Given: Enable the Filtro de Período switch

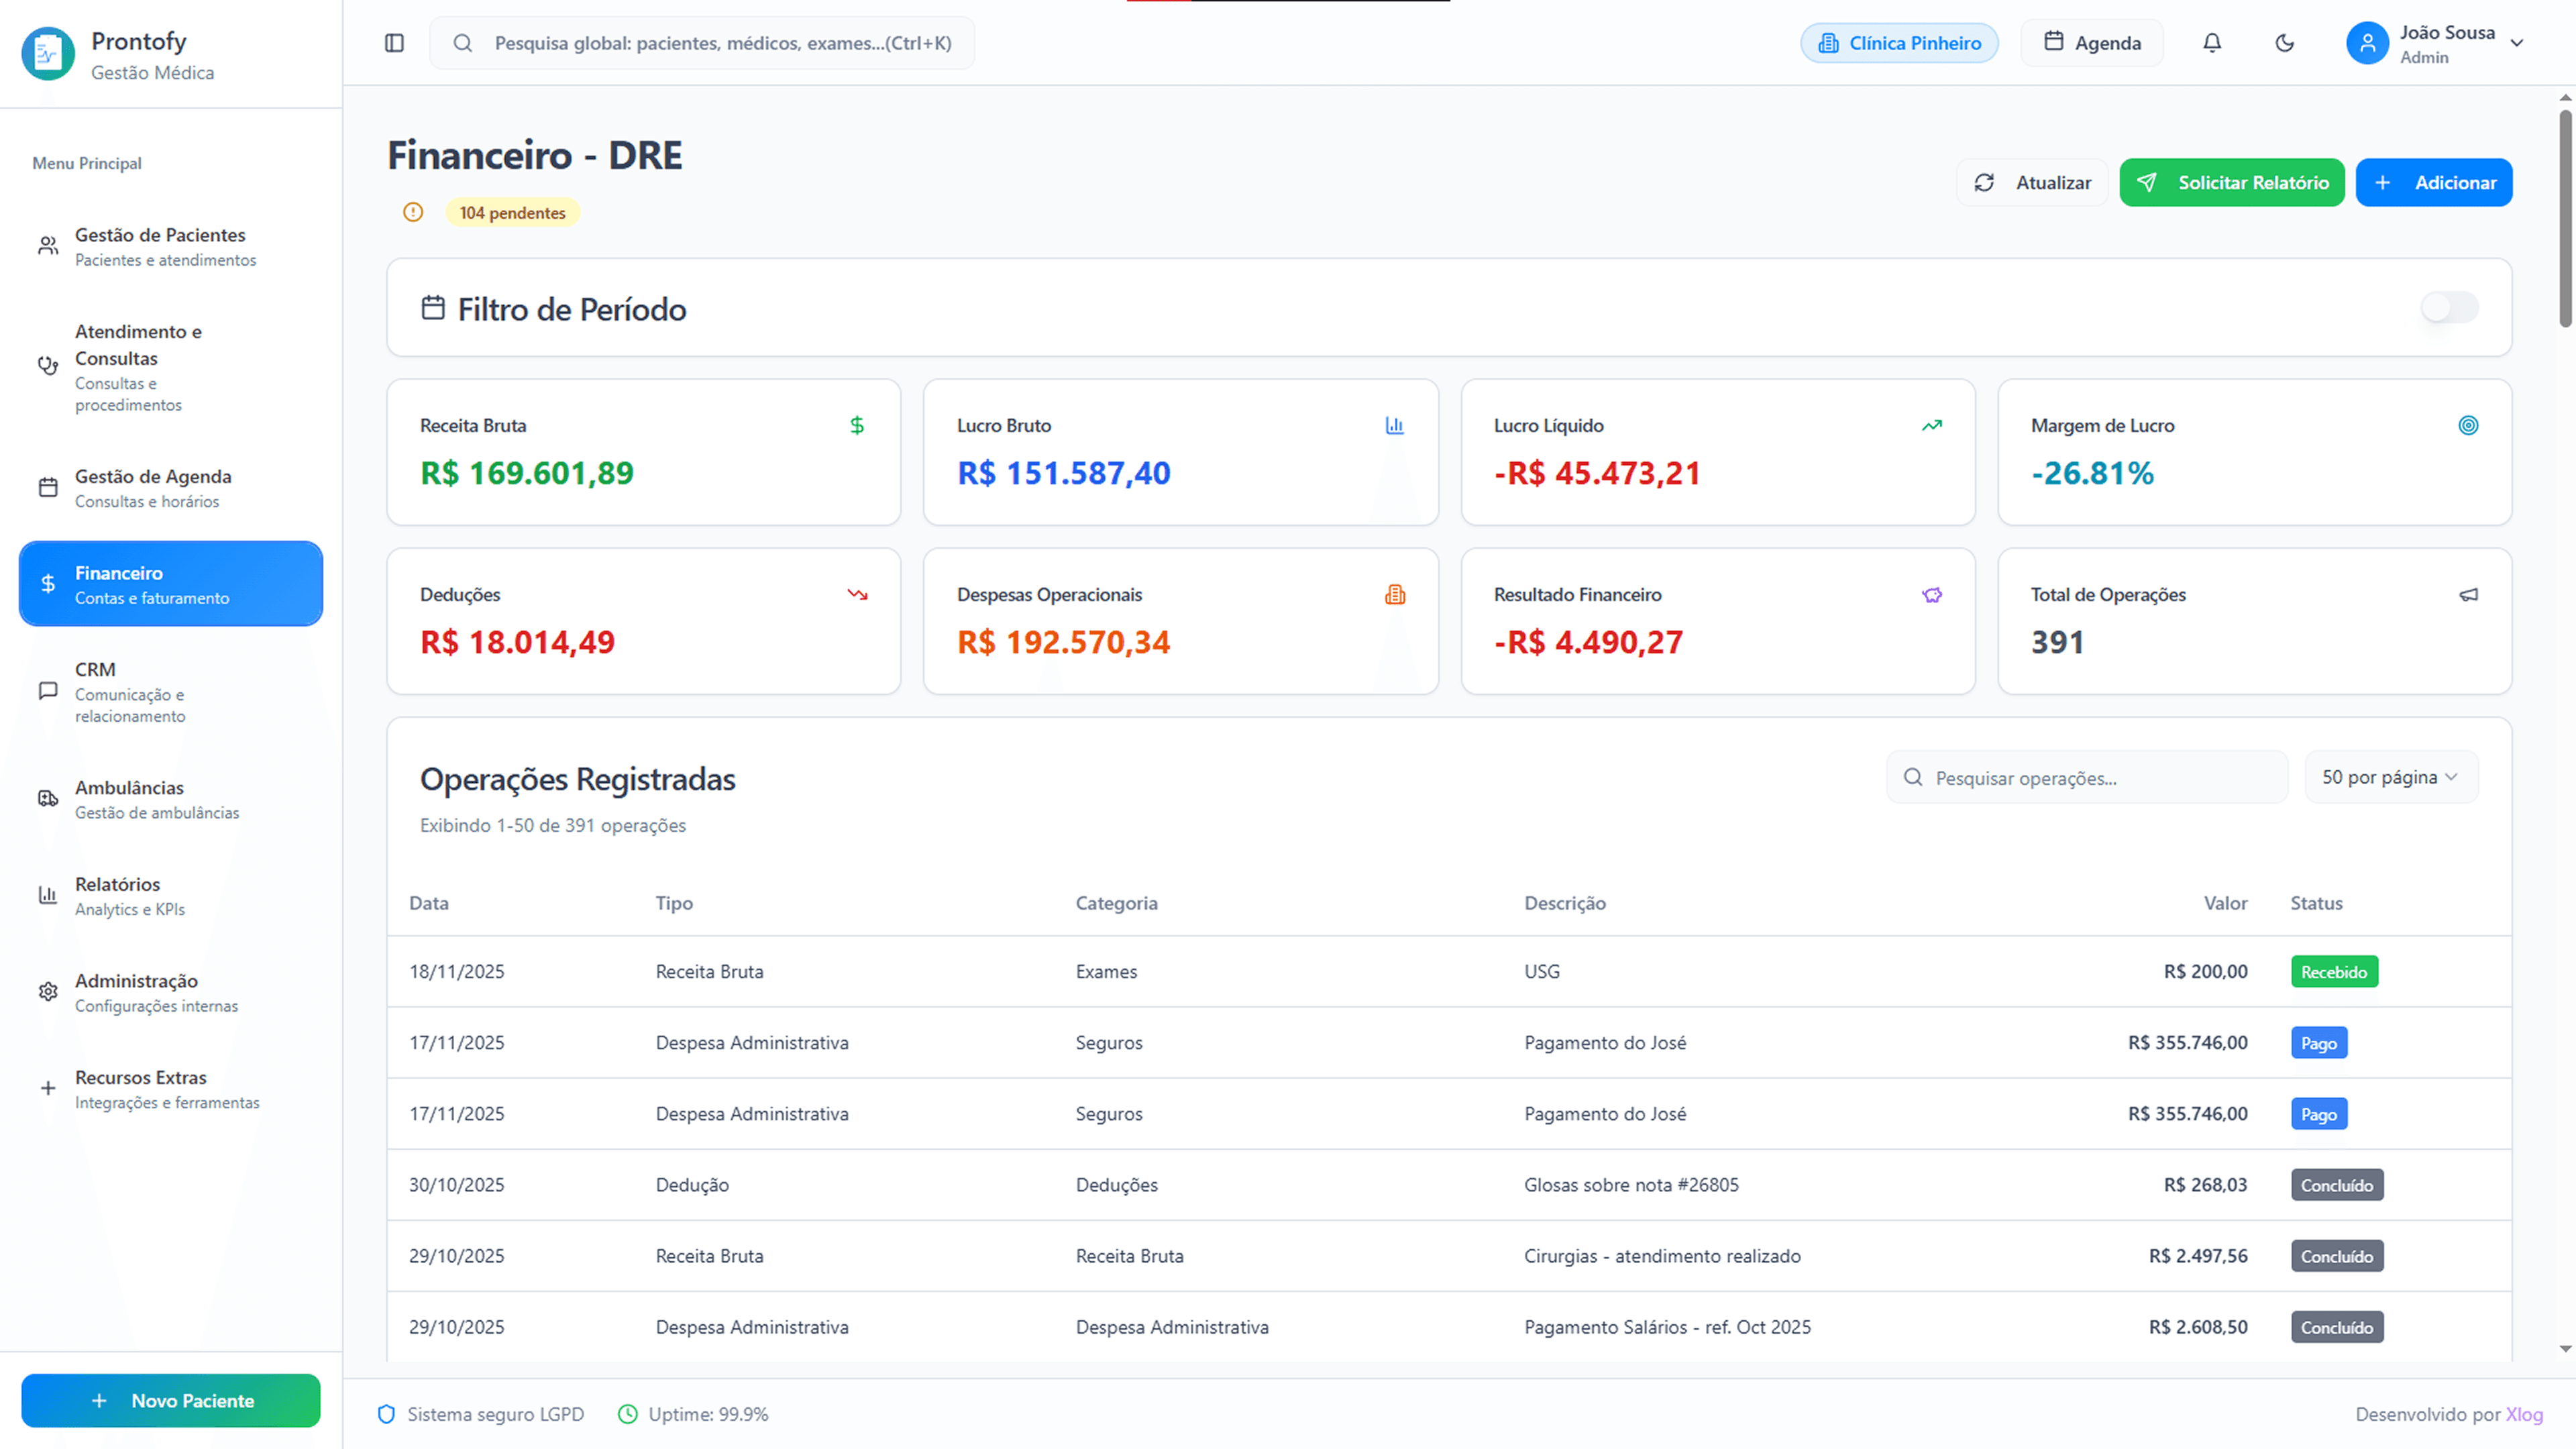Looking at the screenshot, I should pos(2449,308).
